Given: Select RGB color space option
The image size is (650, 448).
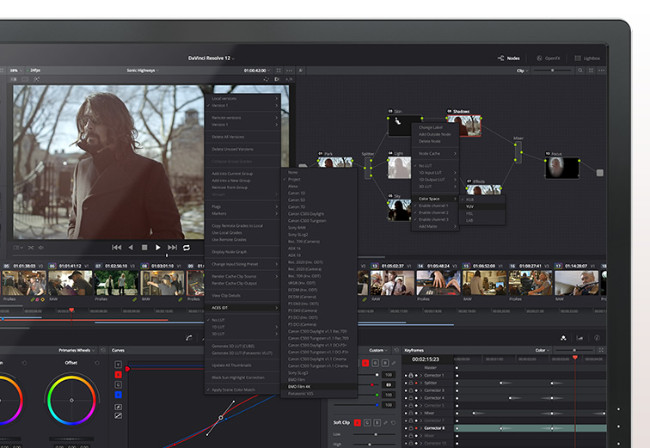Looking at the screenshot, I should pyautogui.click(x=470, y=199).
